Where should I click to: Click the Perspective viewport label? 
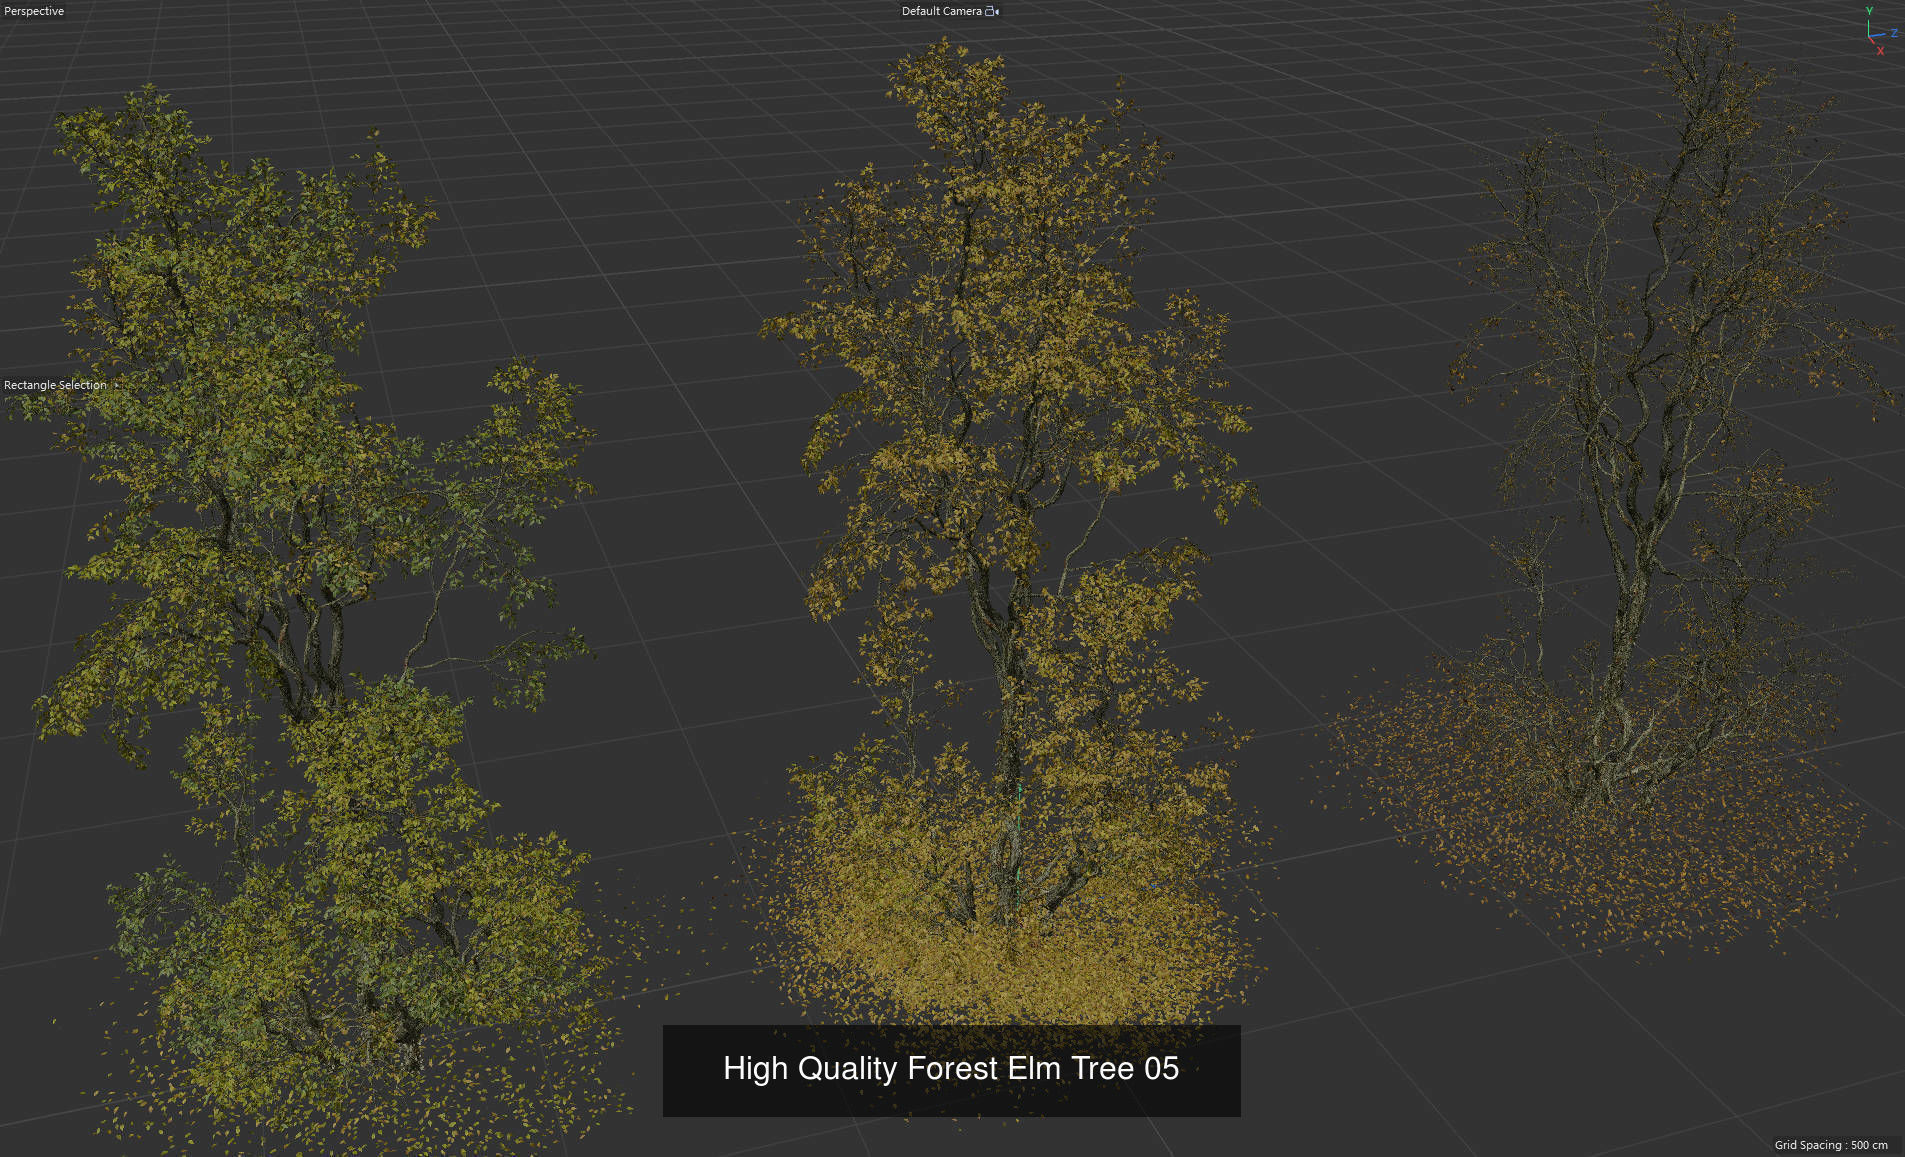click(34, 11)
